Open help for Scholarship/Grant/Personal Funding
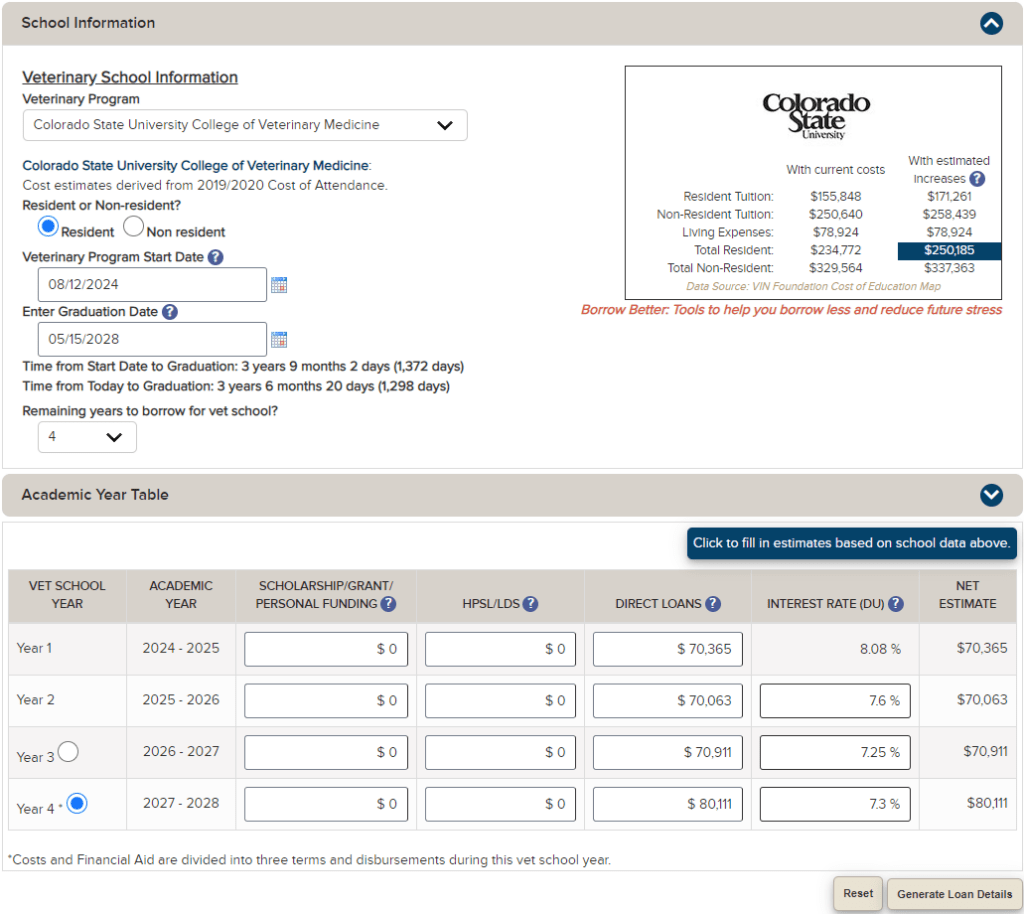 pyautogui.click(x=388, y=604)
